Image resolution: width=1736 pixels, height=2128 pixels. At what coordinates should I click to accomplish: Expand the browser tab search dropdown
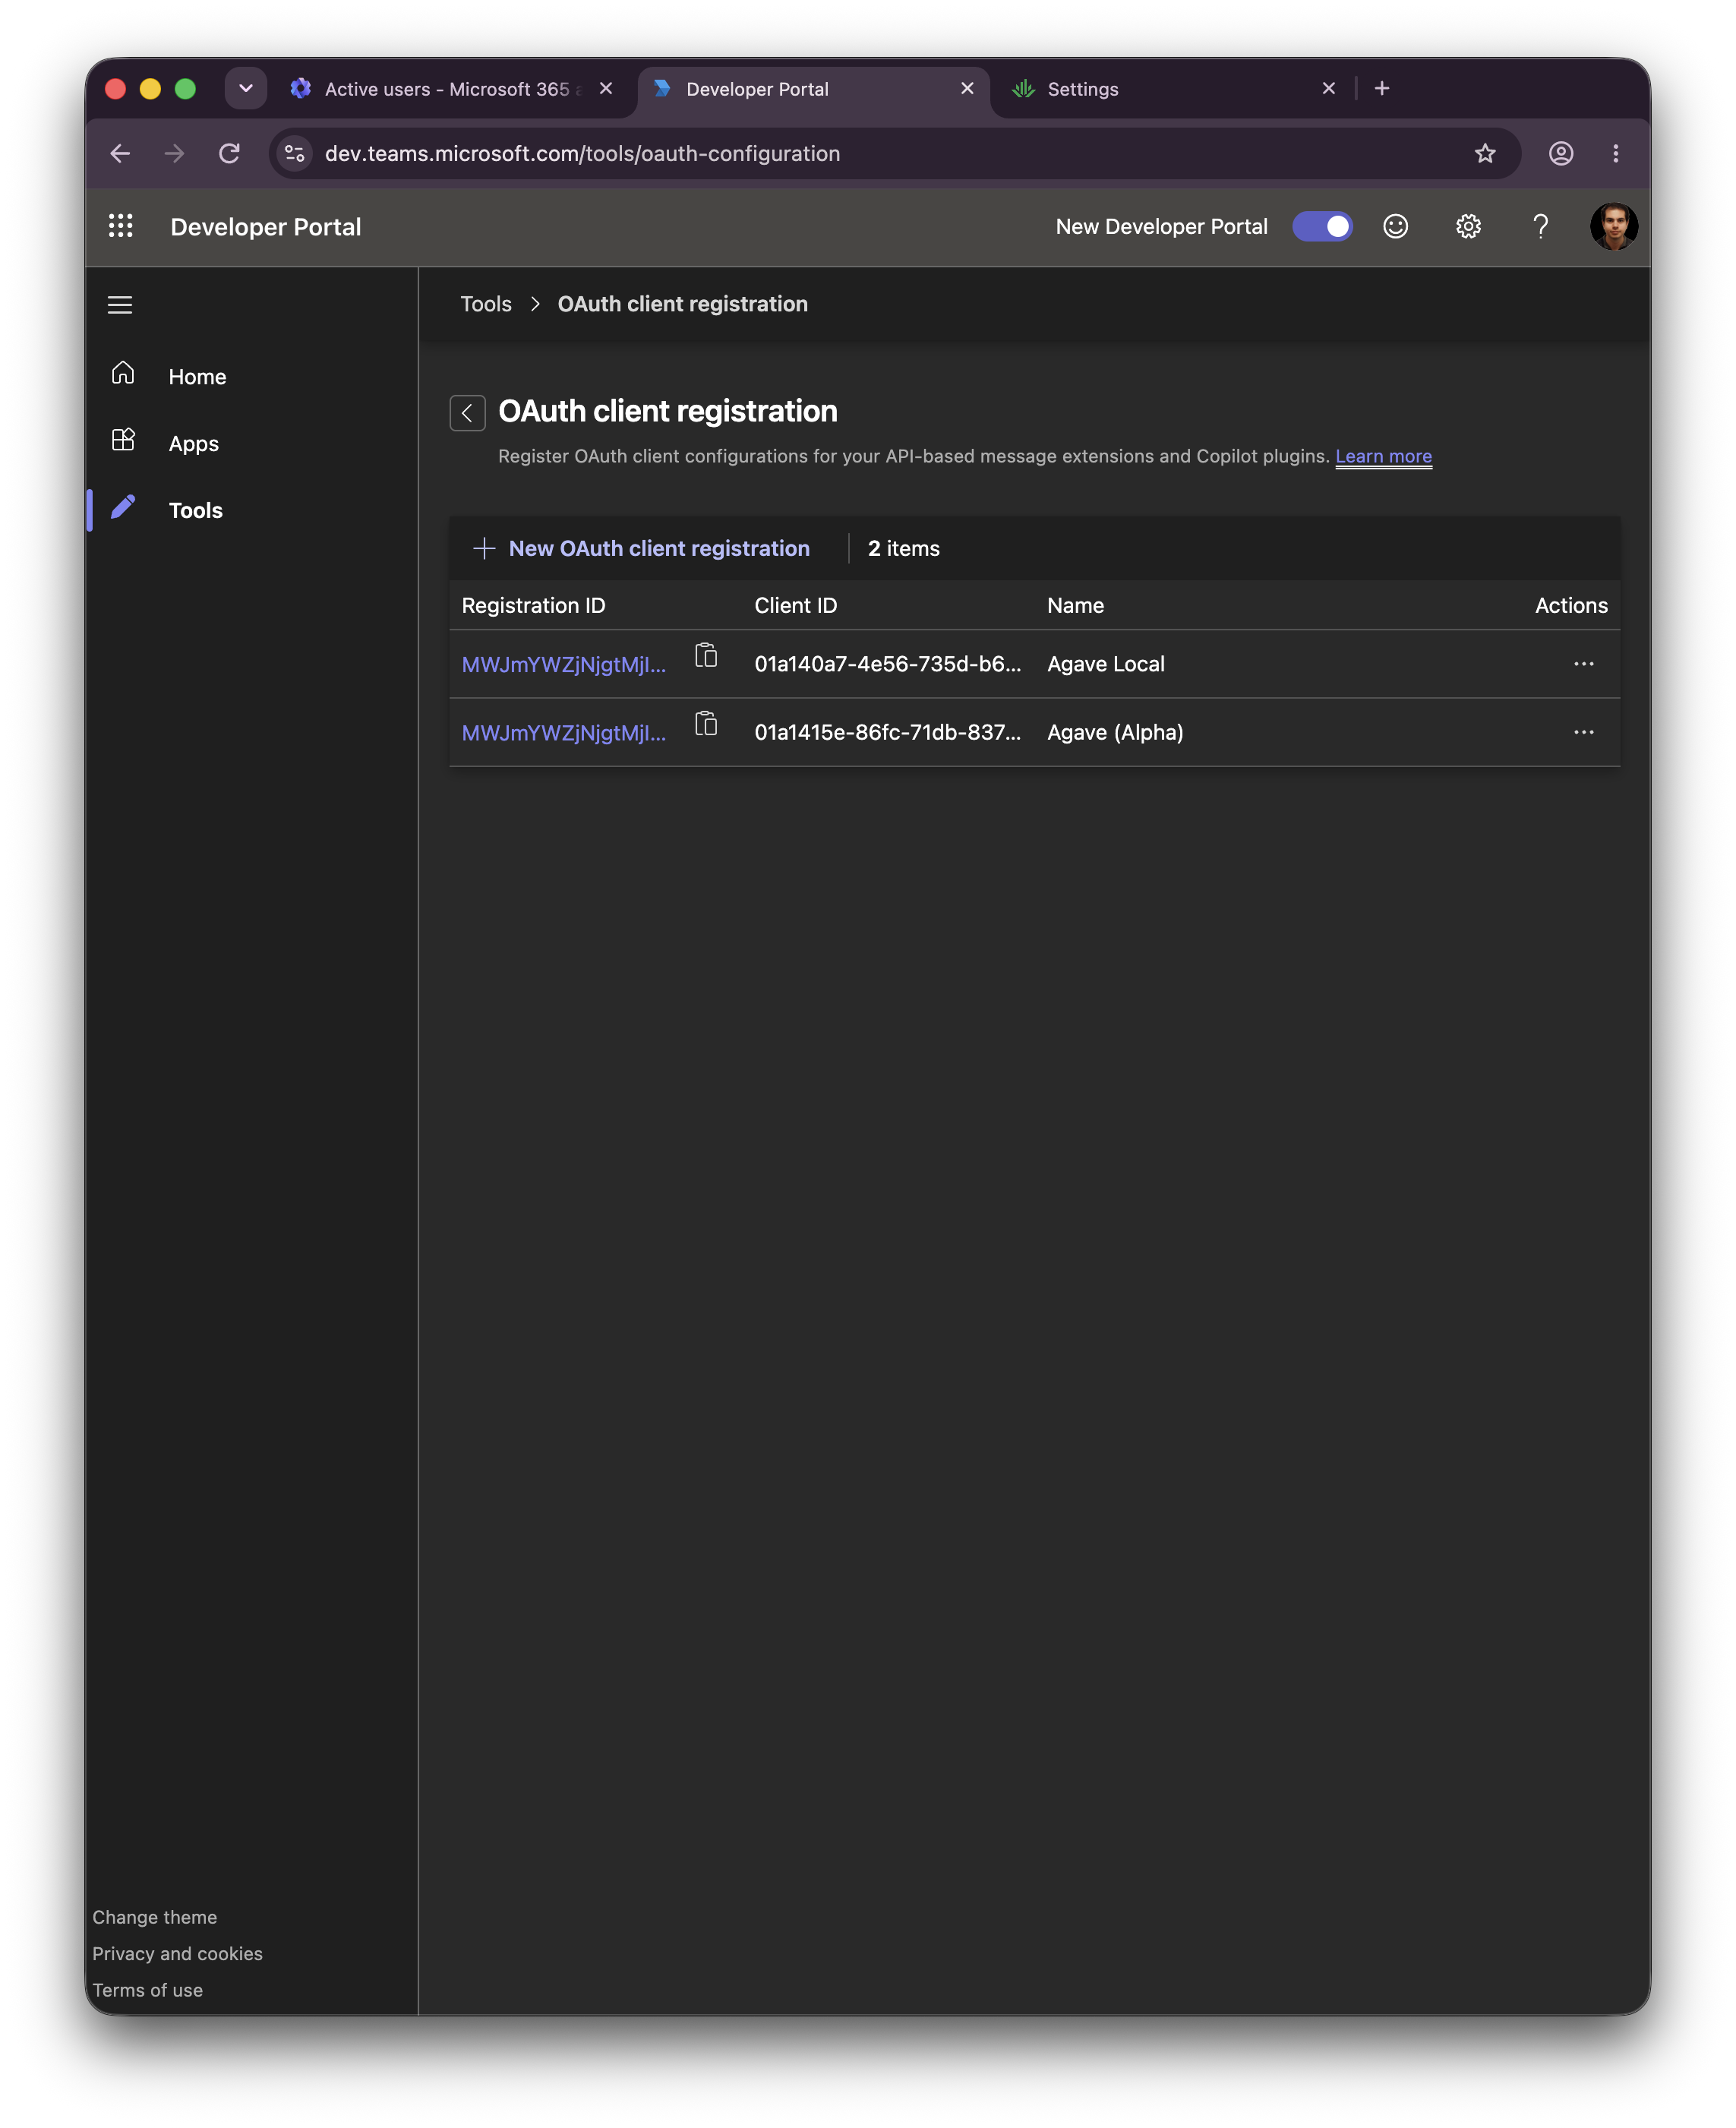click(246, 88)
